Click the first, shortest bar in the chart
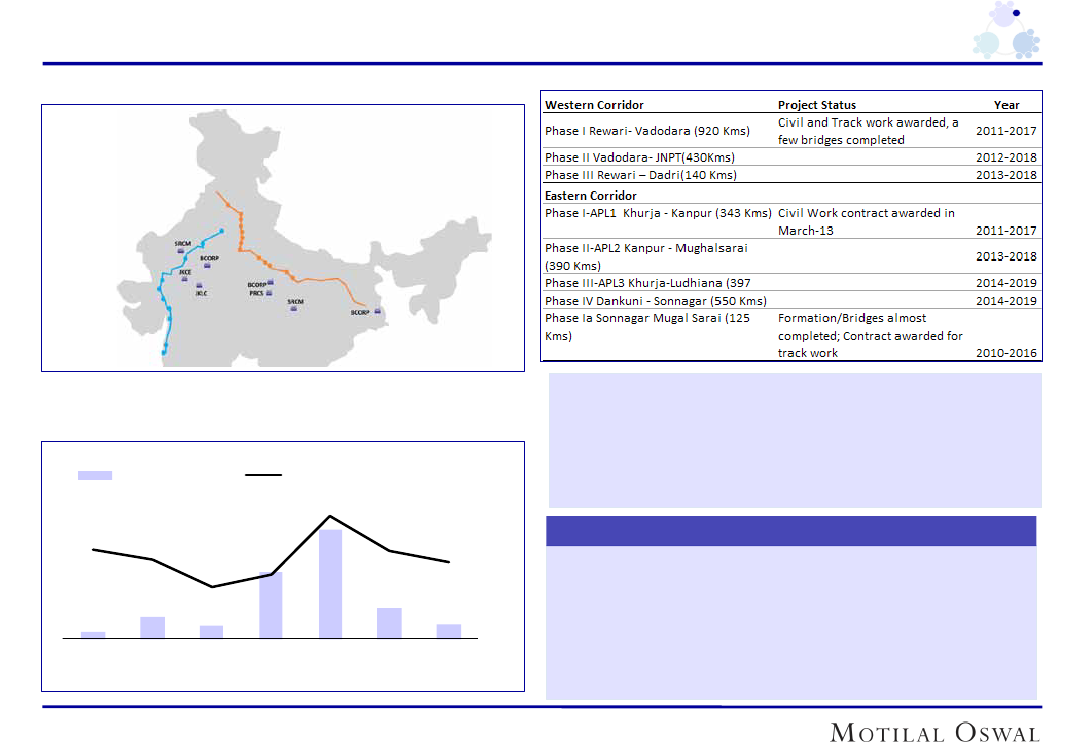1083x750 pixels. [93, 634]
